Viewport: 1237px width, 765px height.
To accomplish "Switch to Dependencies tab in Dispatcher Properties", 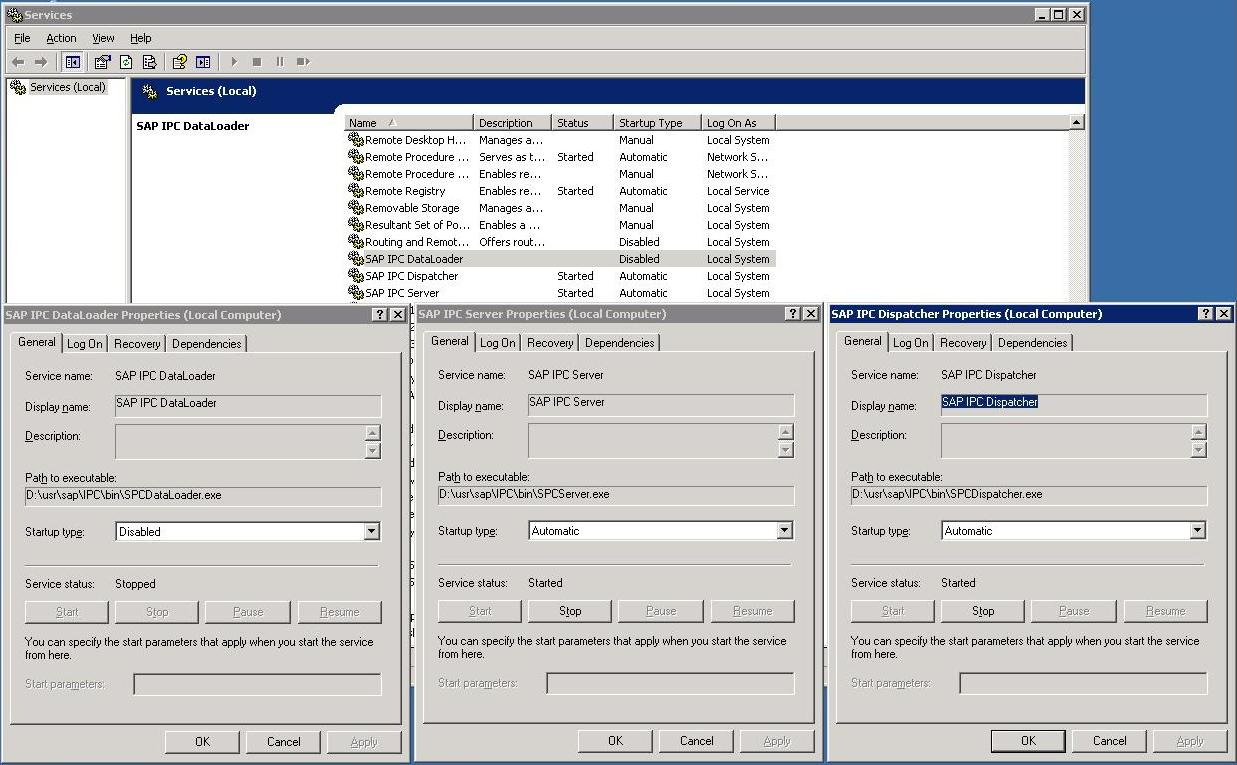I will (x=1032, y=342).
